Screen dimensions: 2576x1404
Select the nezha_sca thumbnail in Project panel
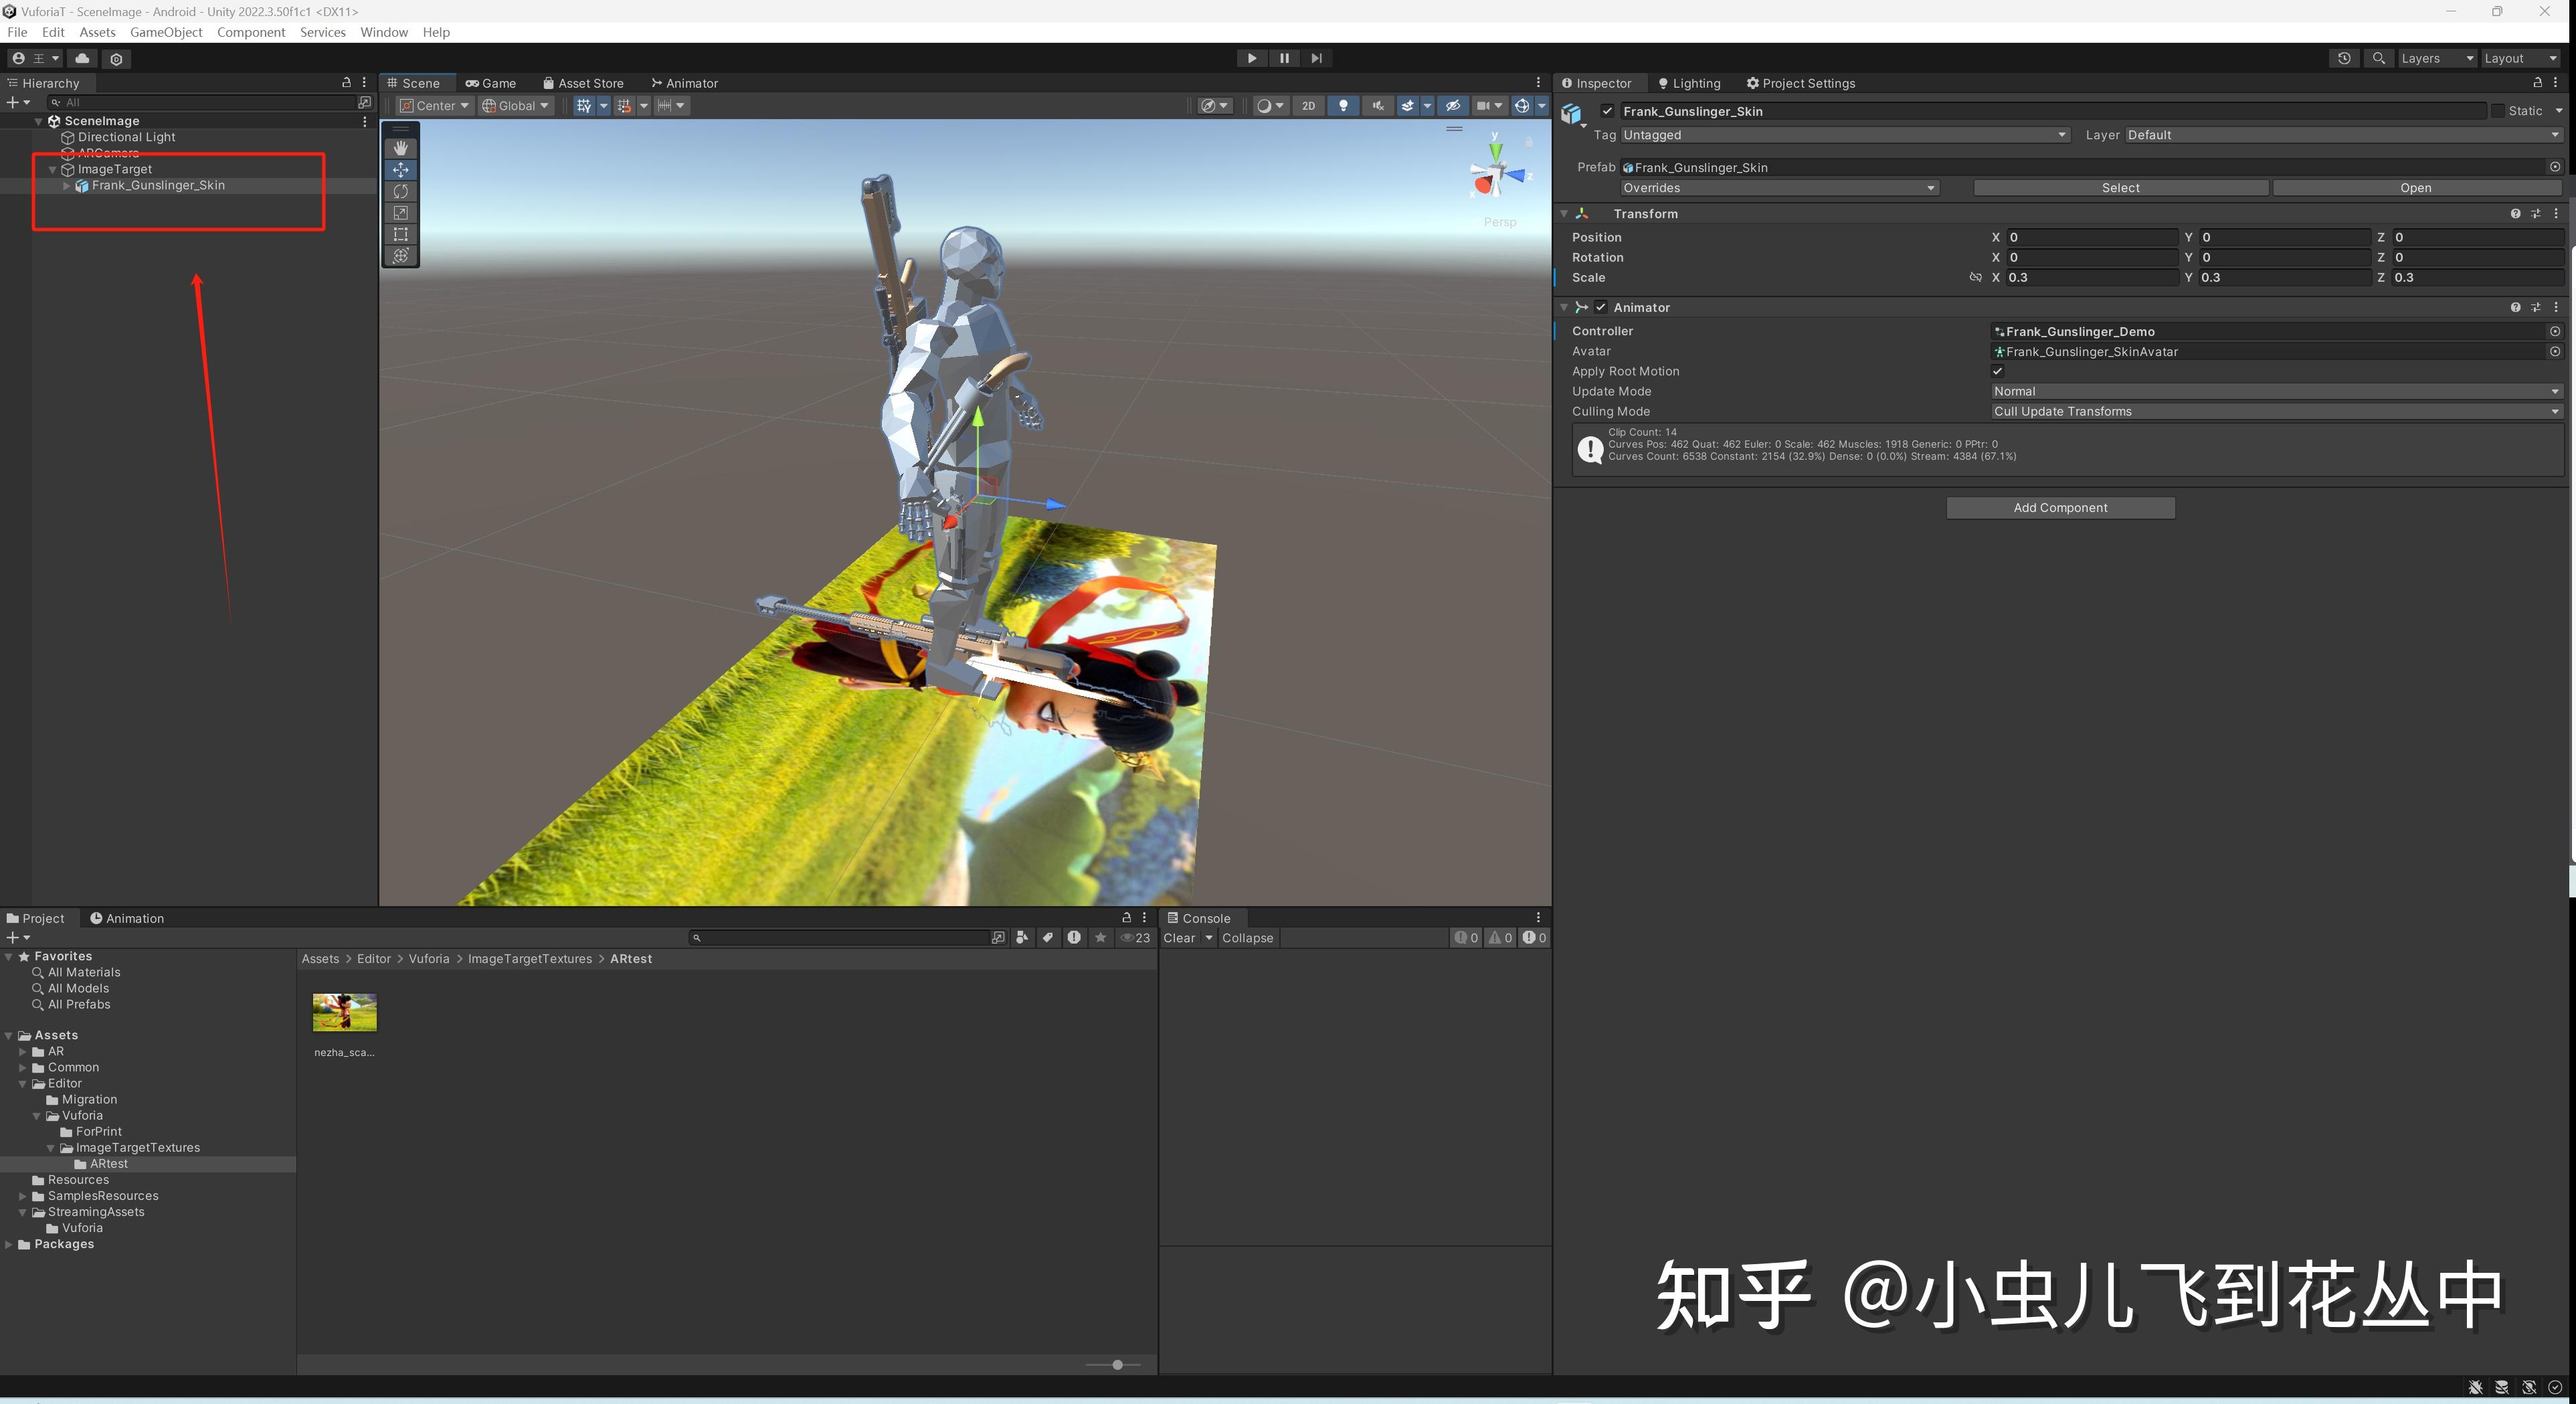tap(344, 1012)
